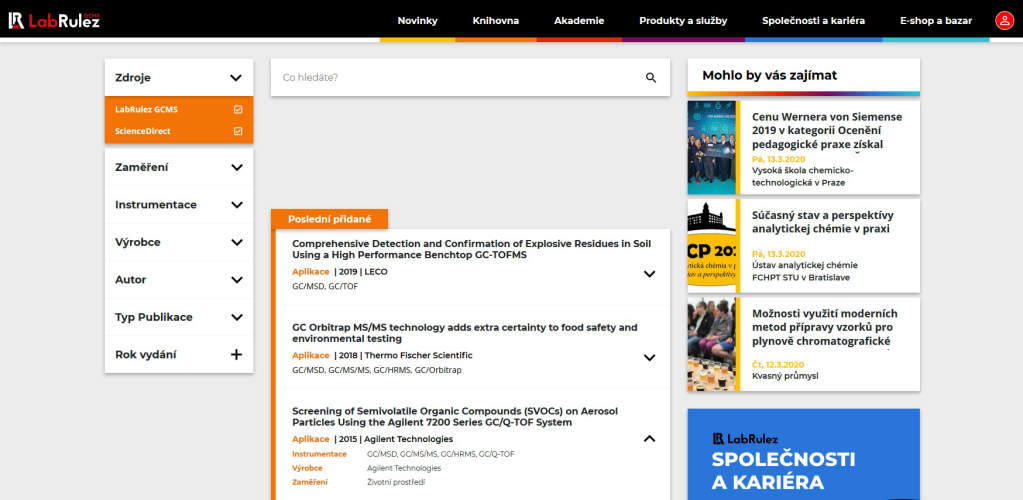Click the Kvasný průmysl article thumbnail
The width and height of the screenshot is (1023, 500).
point(712,344)
